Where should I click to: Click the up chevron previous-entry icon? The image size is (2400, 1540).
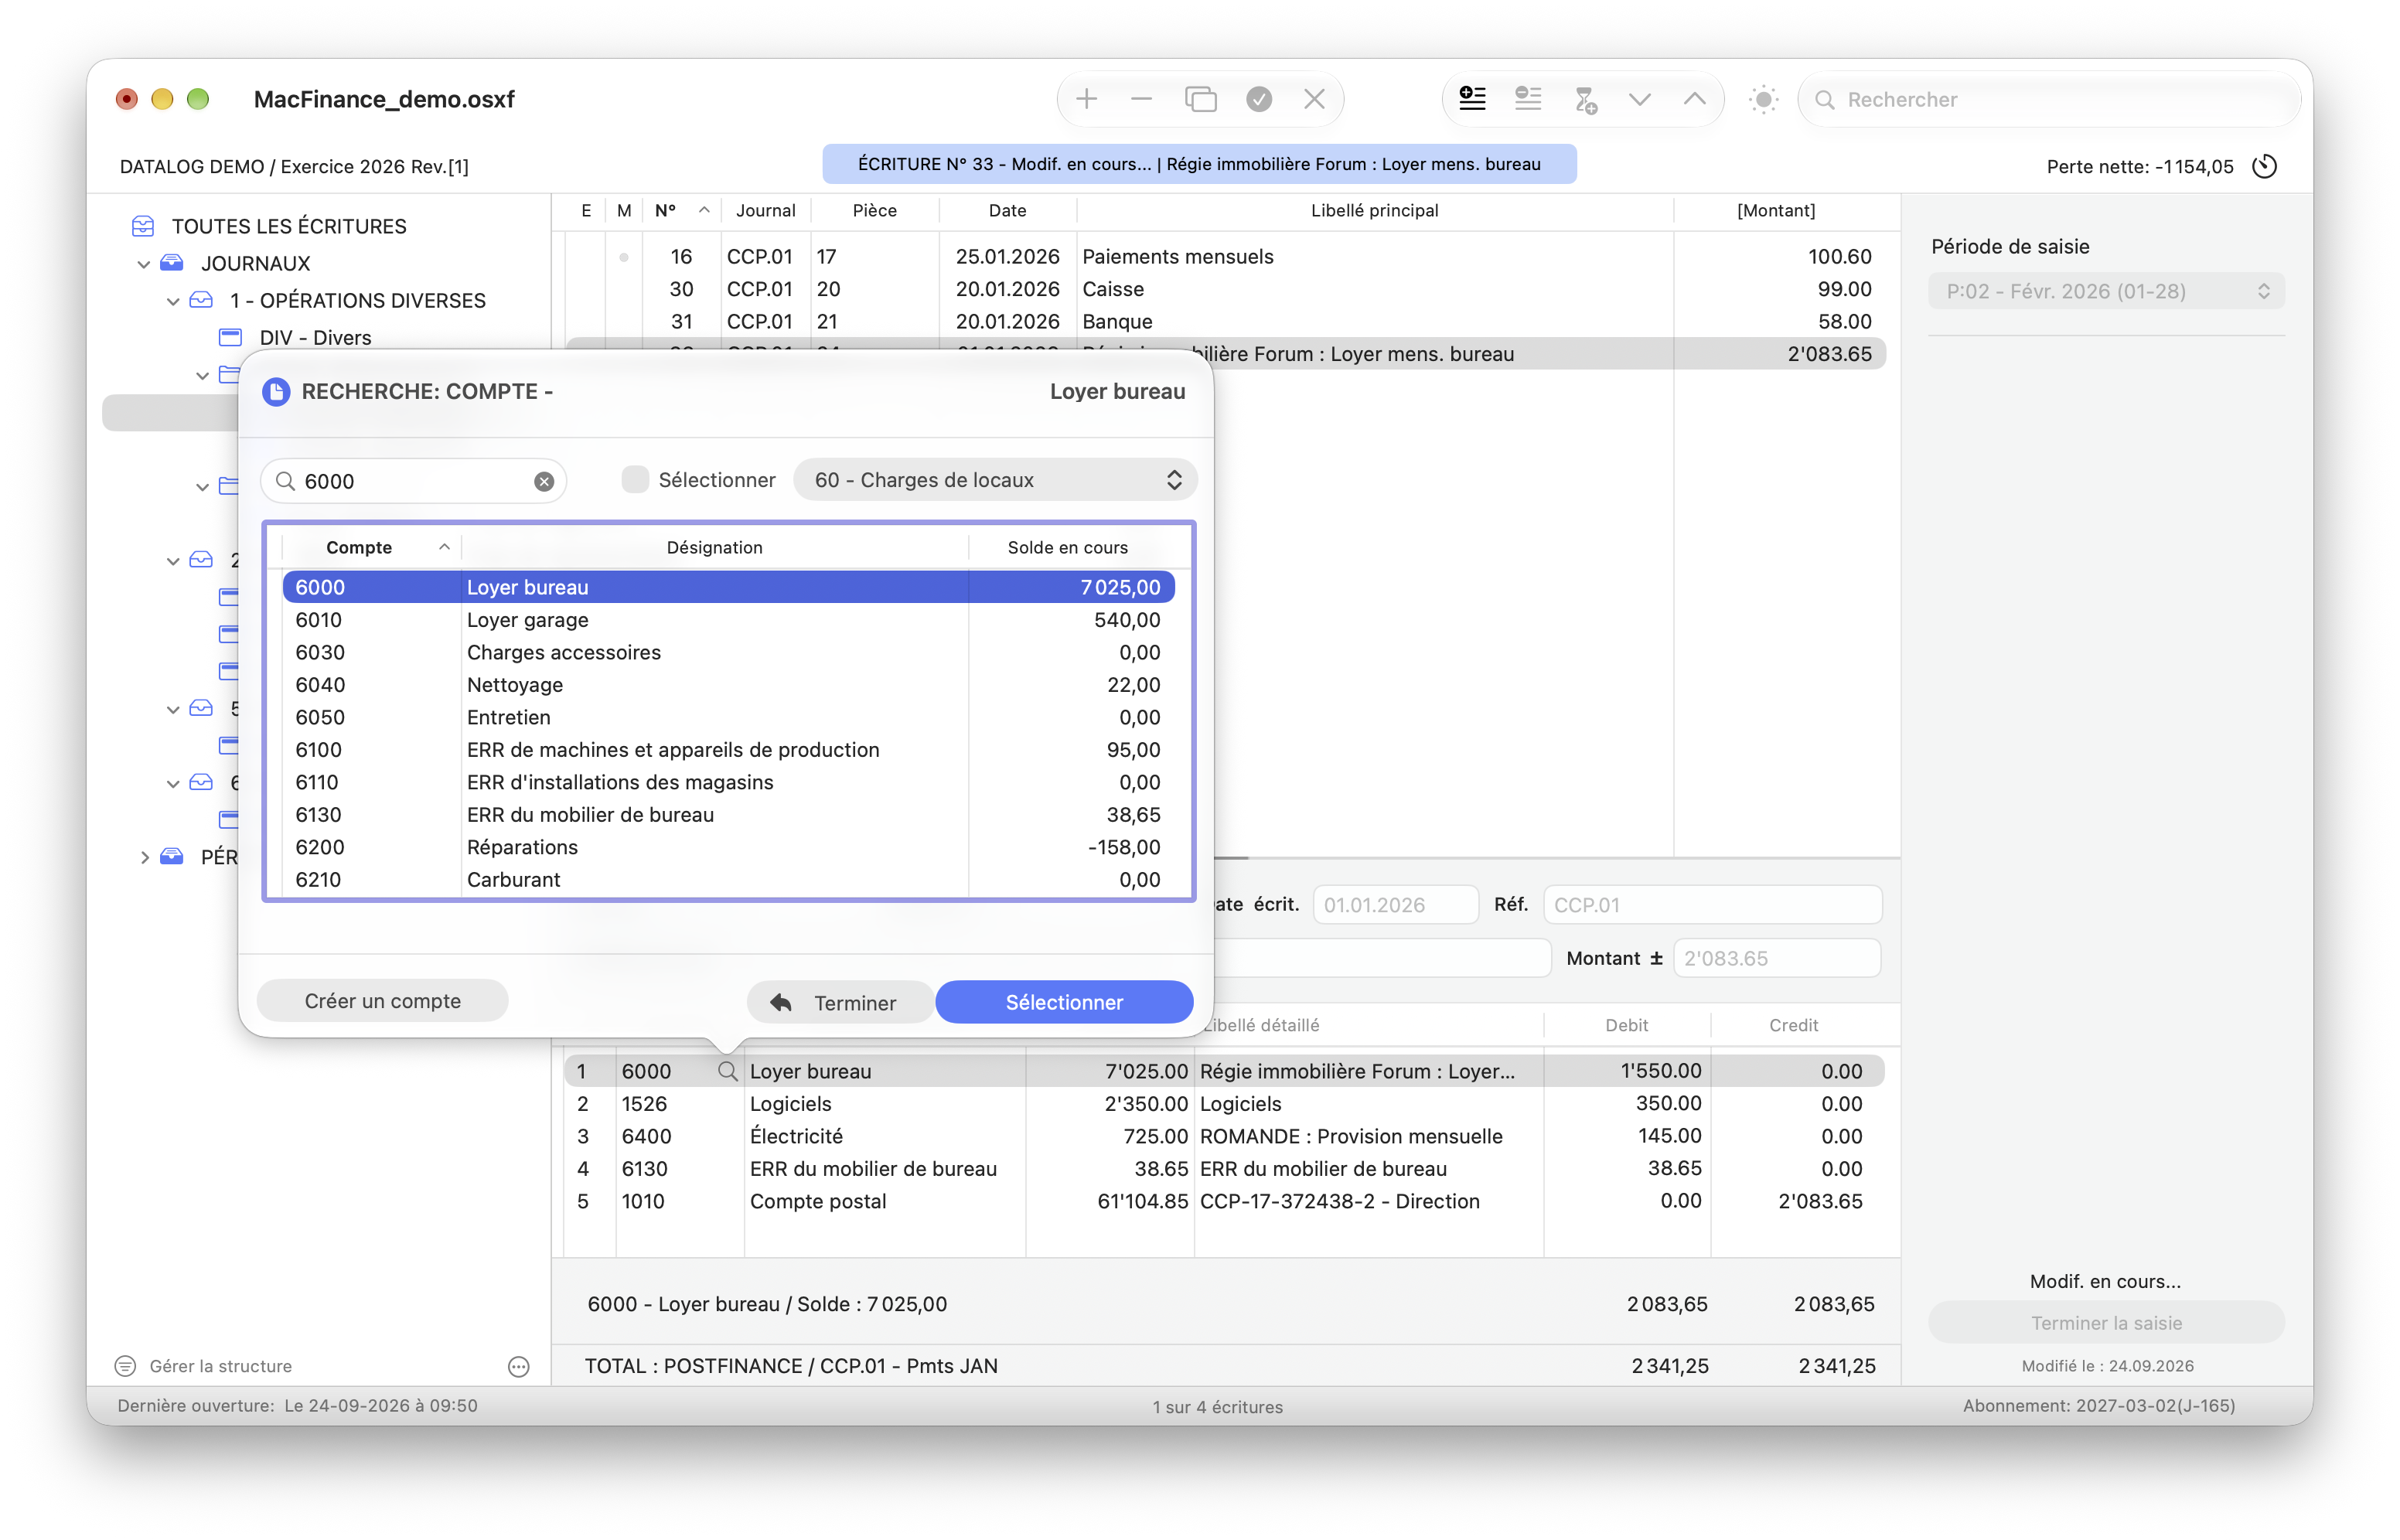(x=1695, y=99)
